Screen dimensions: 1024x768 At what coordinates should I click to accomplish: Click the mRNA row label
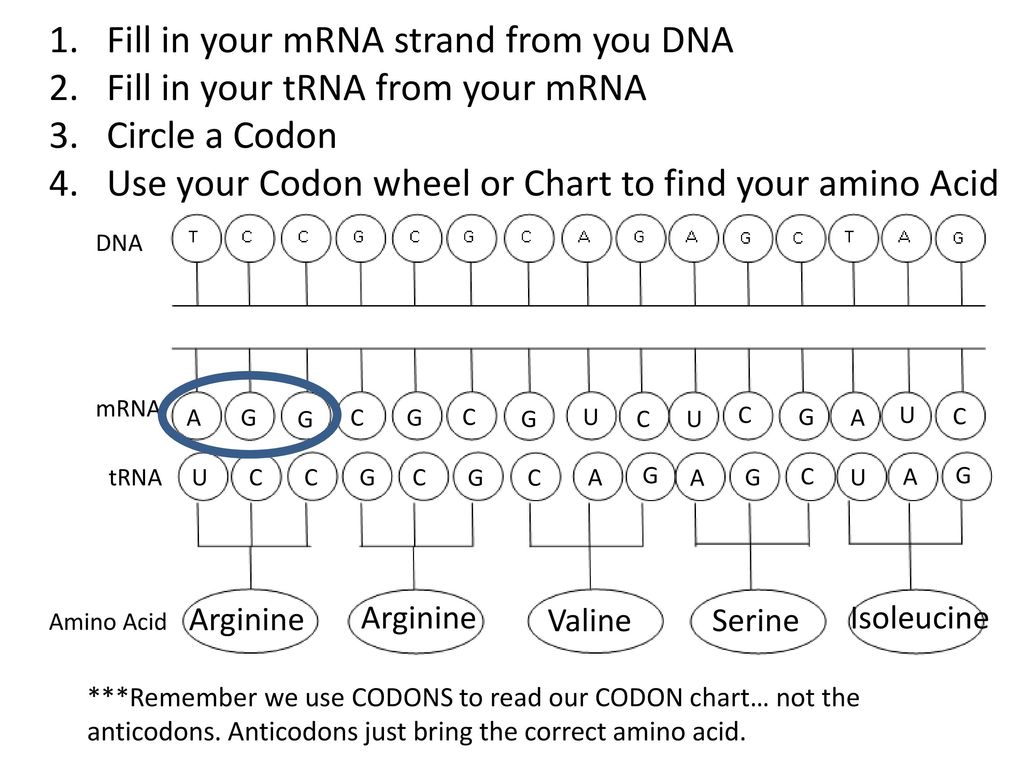(128, 409)
